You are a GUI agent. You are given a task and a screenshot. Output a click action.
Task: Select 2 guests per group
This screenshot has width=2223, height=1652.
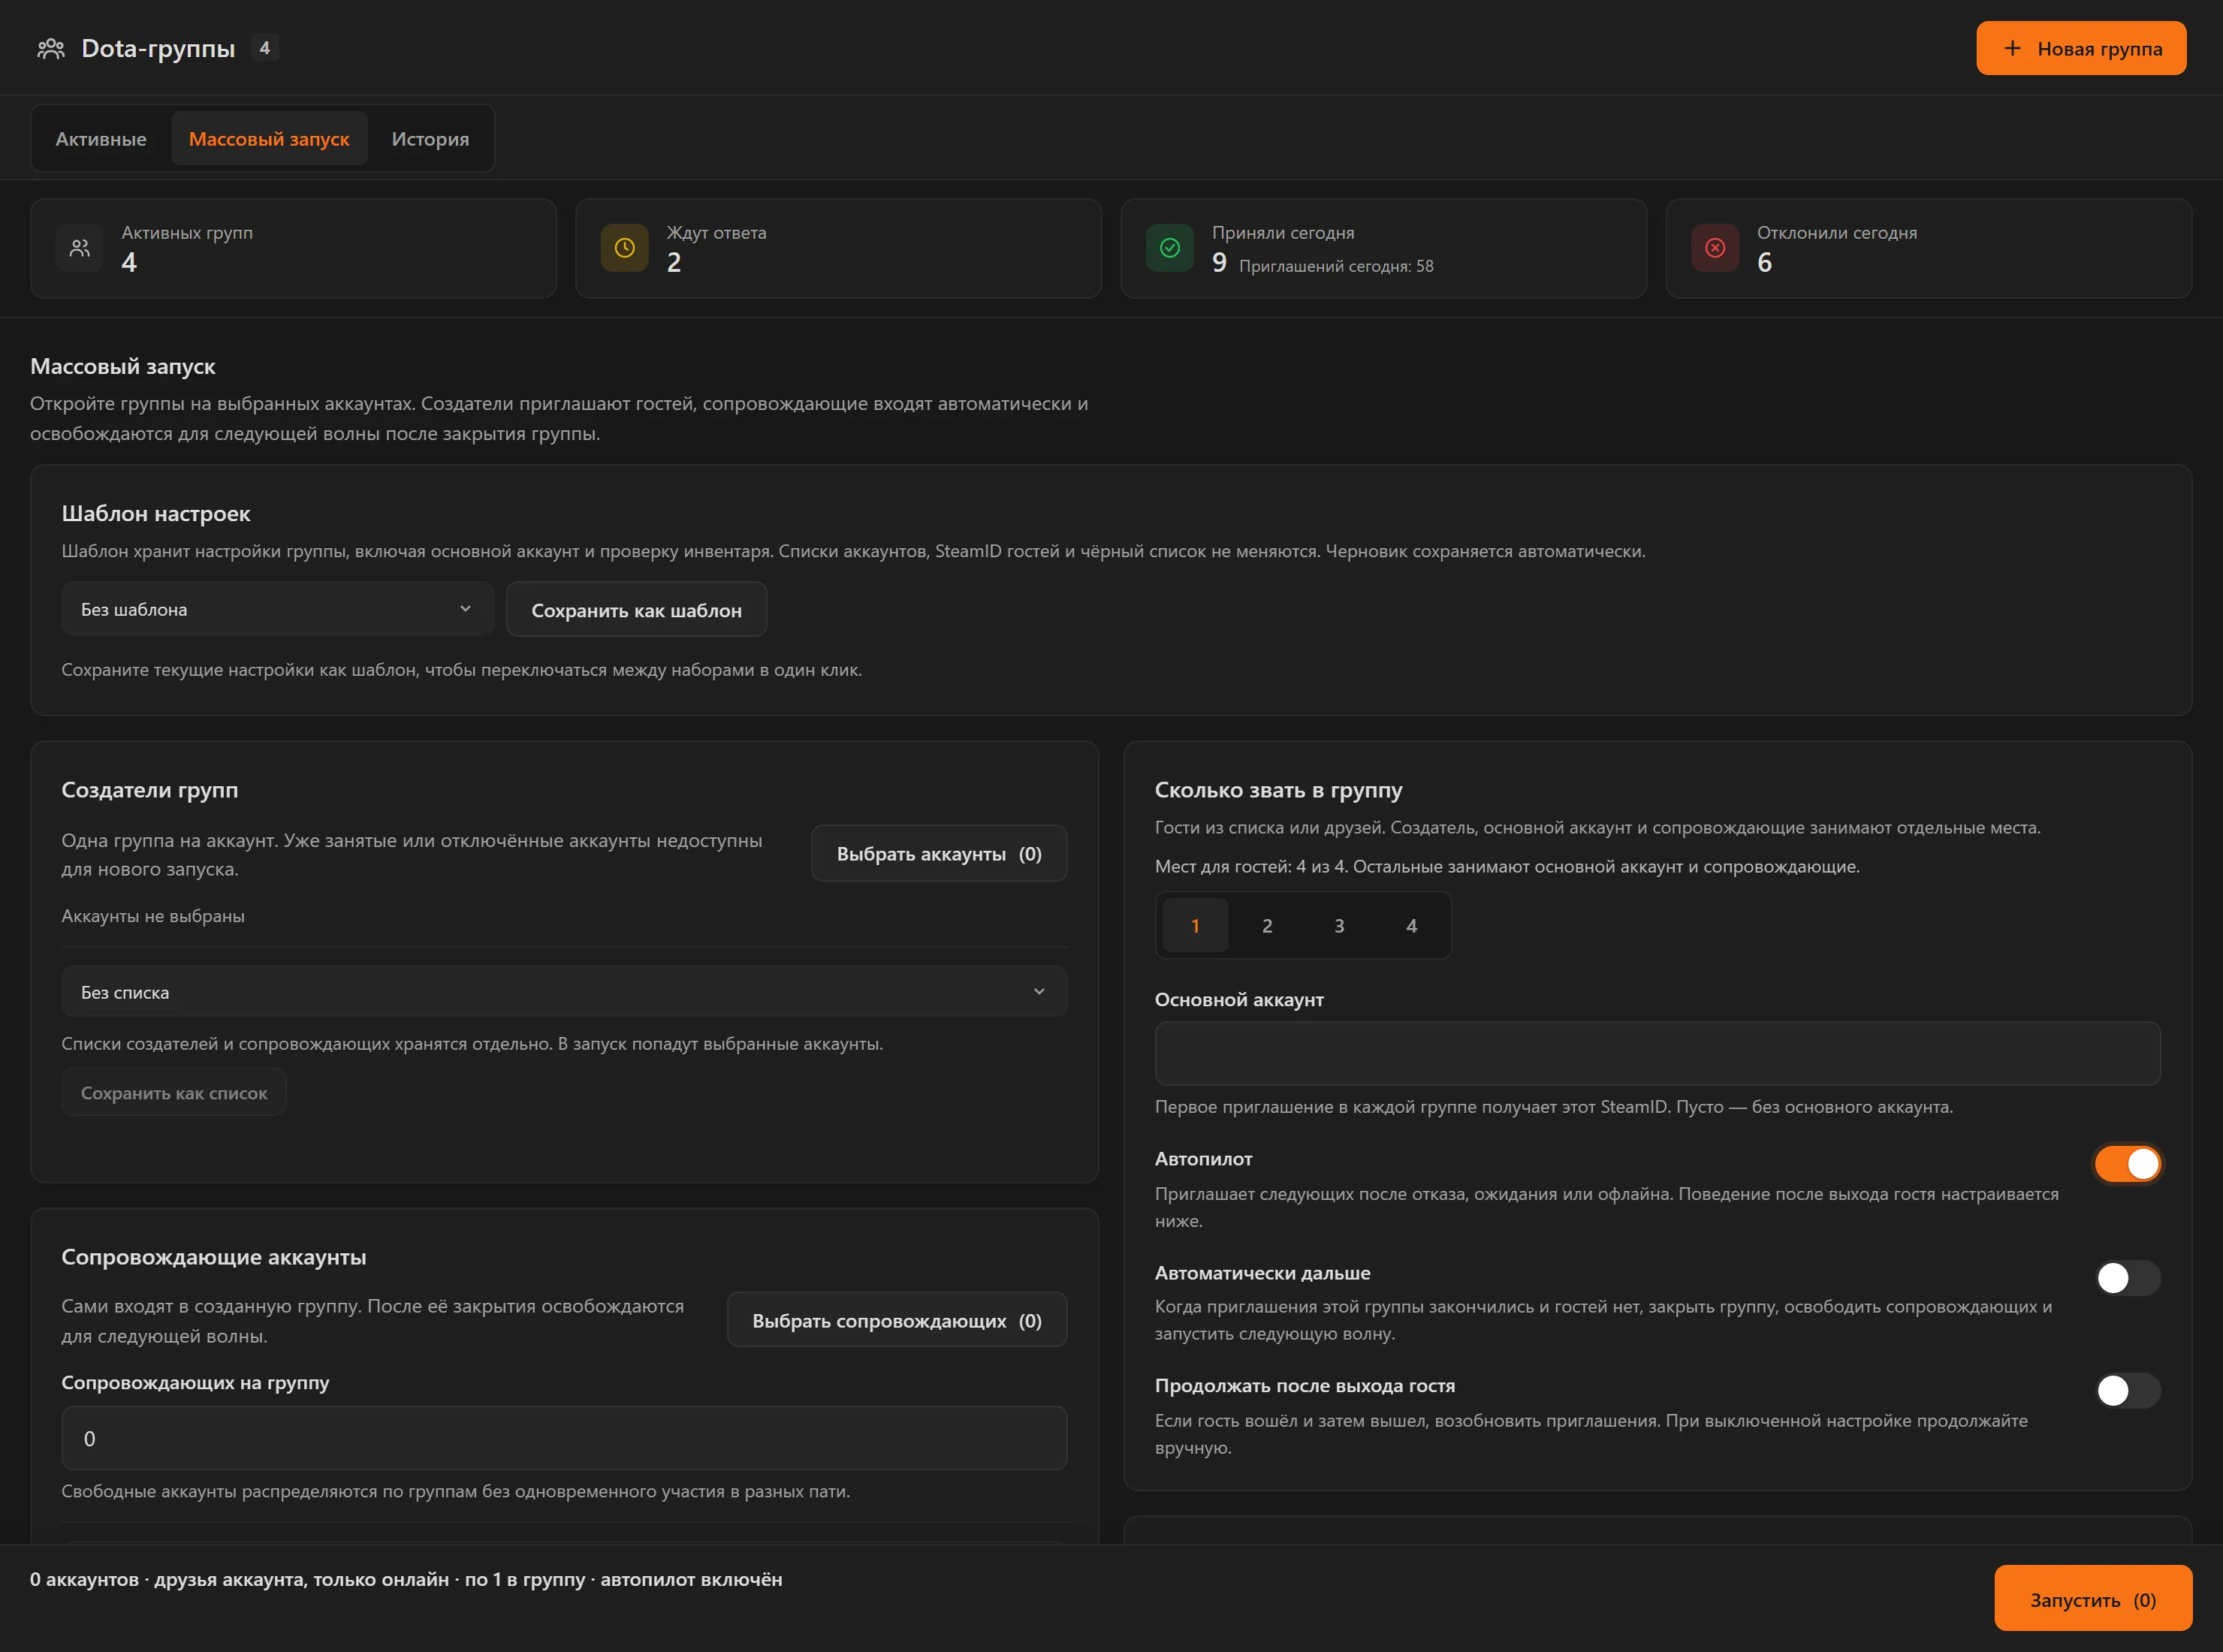[1267, 926]
